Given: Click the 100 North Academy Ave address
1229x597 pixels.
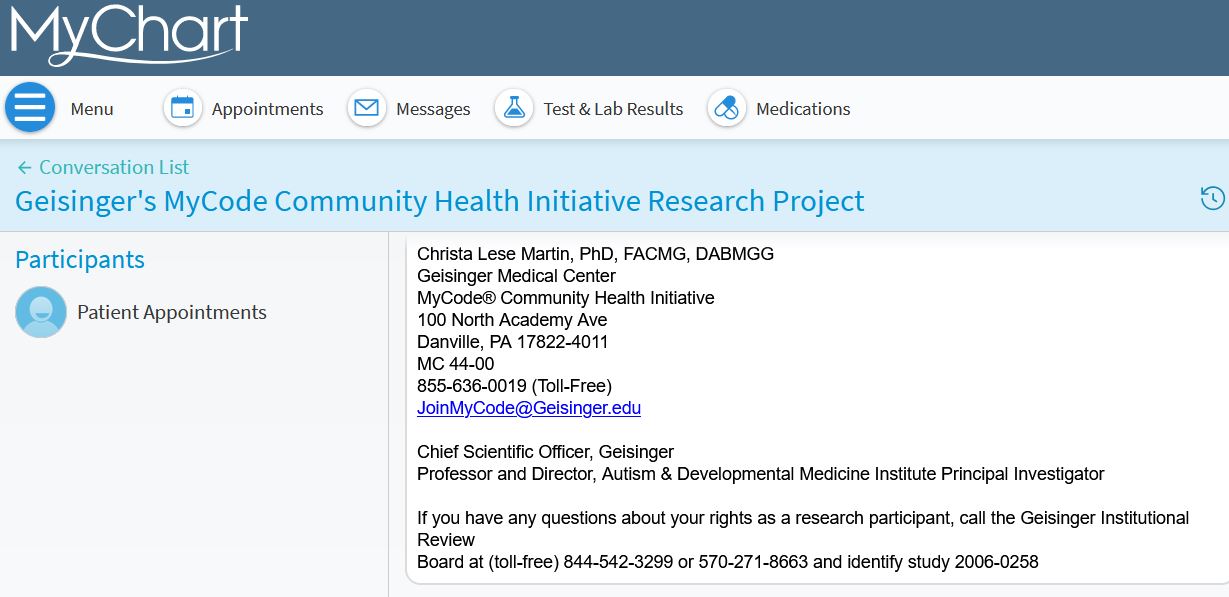Looking at the screenshot, I should 512,320.
